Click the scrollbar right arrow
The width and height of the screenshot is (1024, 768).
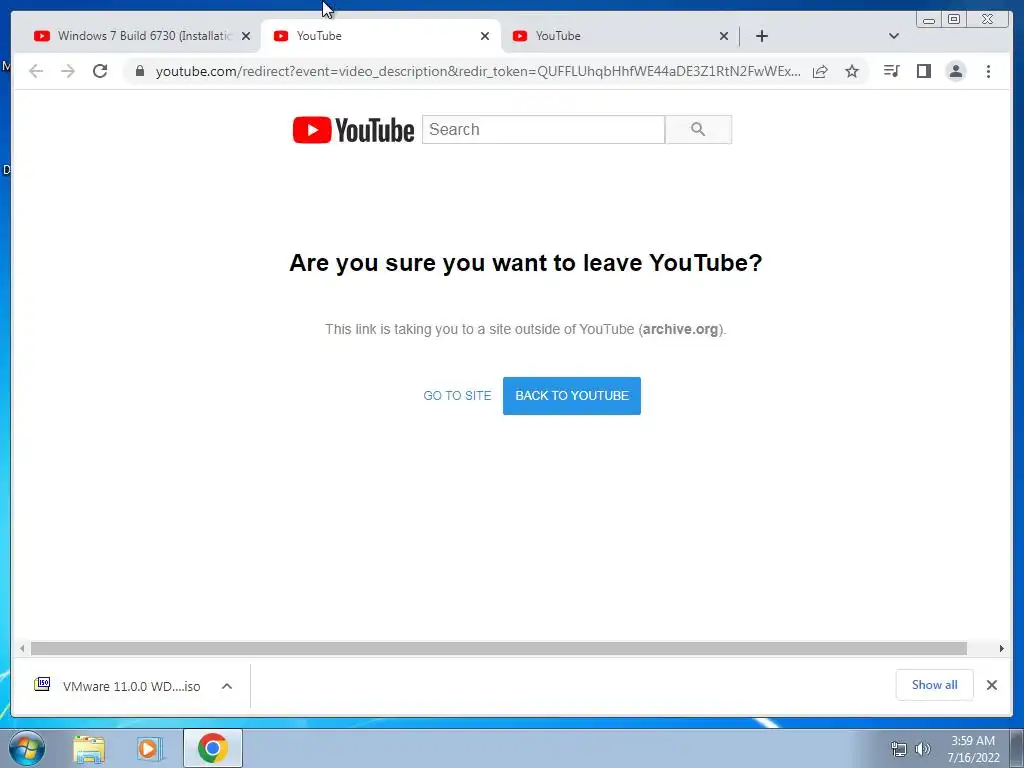(1001, 648)
